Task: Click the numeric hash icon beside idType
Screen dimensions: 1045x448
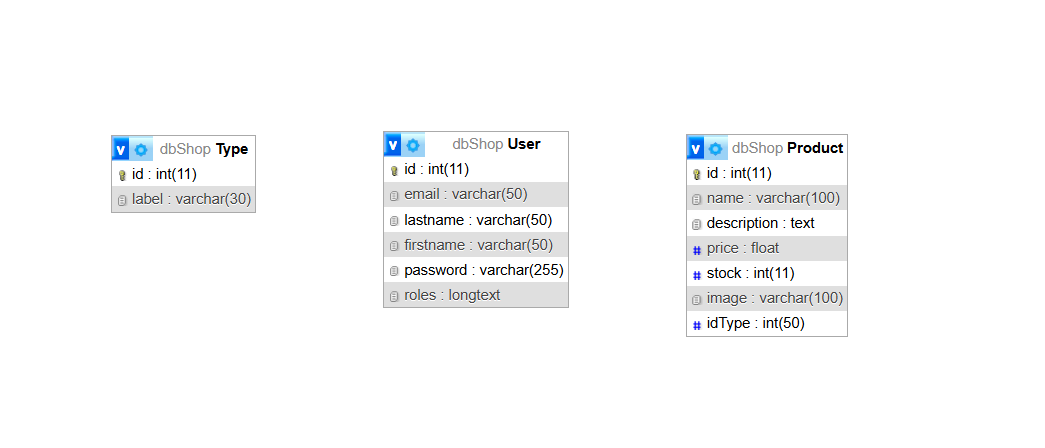Action: 697,324
